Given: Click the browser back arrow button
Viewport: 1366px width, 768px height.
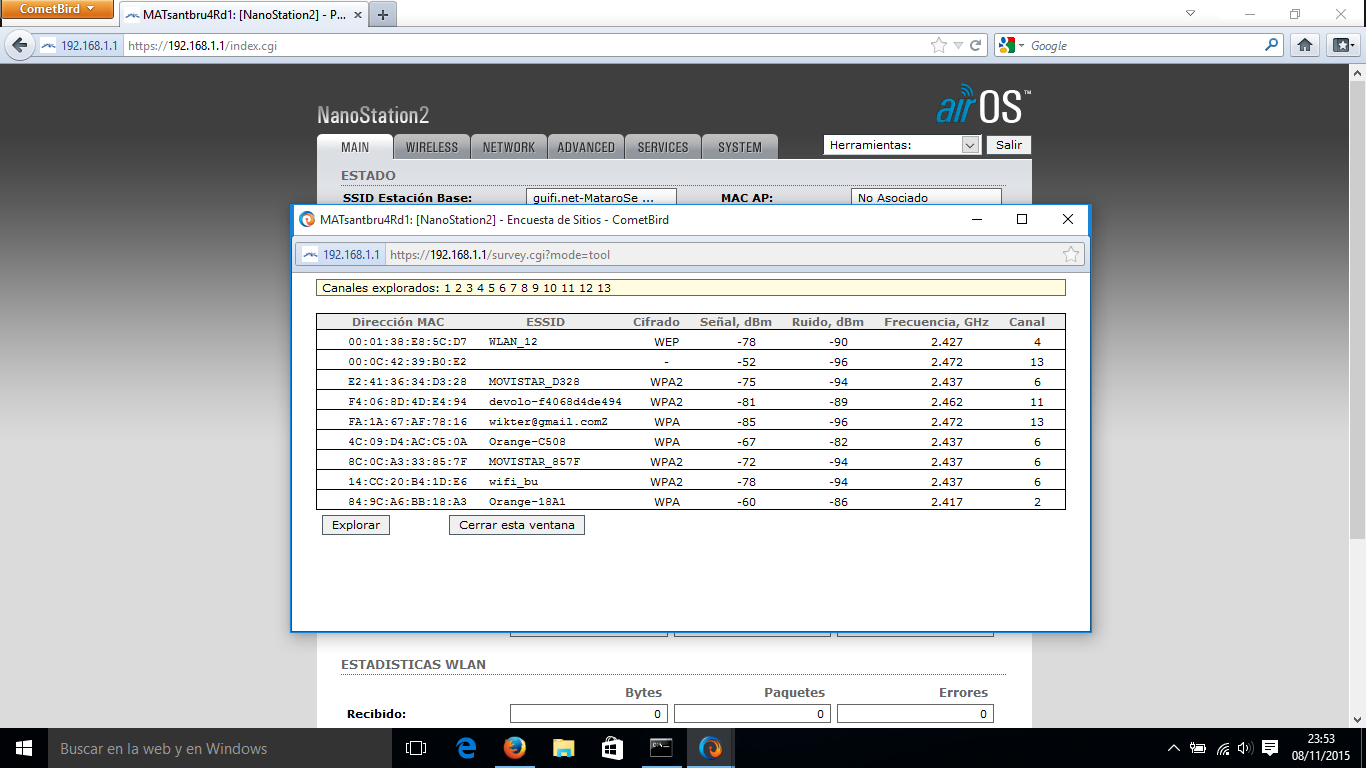Looking at the screenshot, I should (19, 45).
